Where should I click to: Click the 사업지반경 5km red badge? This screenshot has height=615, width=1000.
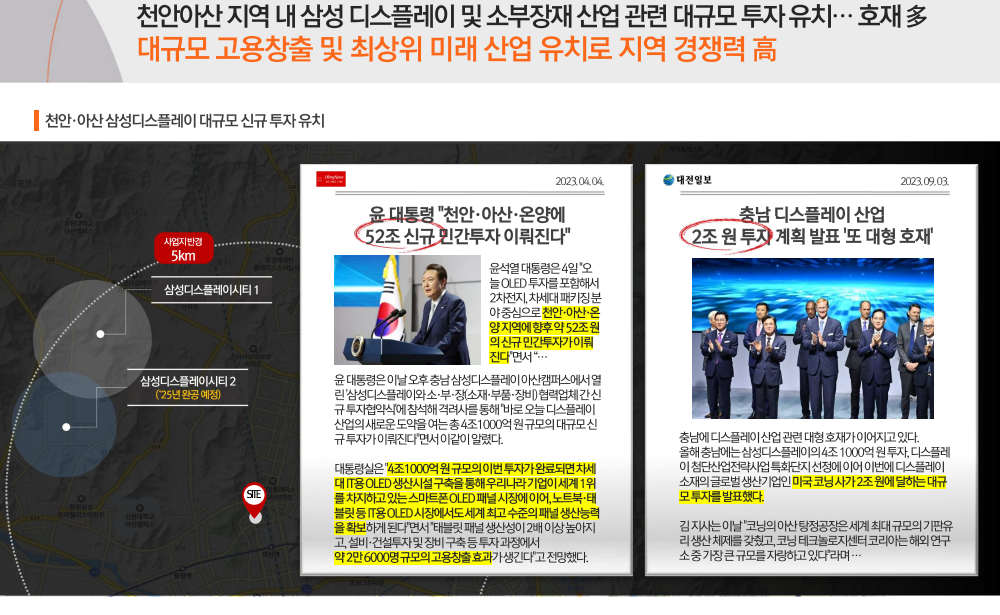coord(183,248)
